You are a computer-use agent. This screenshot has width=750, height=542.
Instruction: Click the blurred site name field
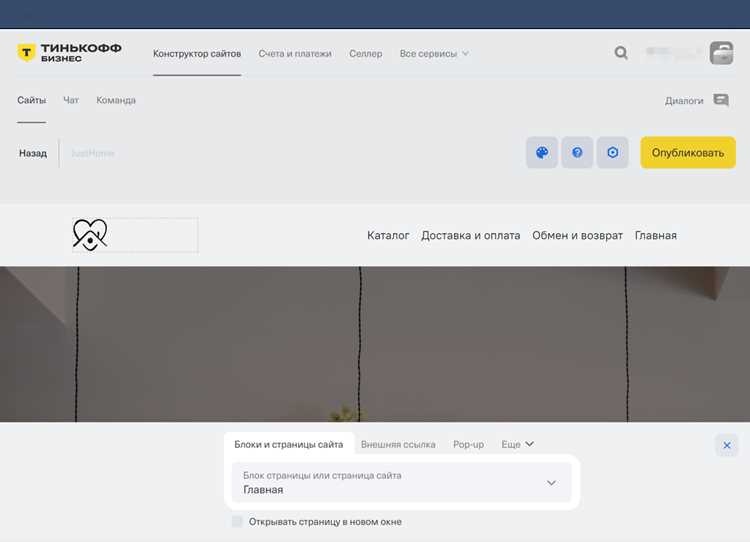(93, 153)
